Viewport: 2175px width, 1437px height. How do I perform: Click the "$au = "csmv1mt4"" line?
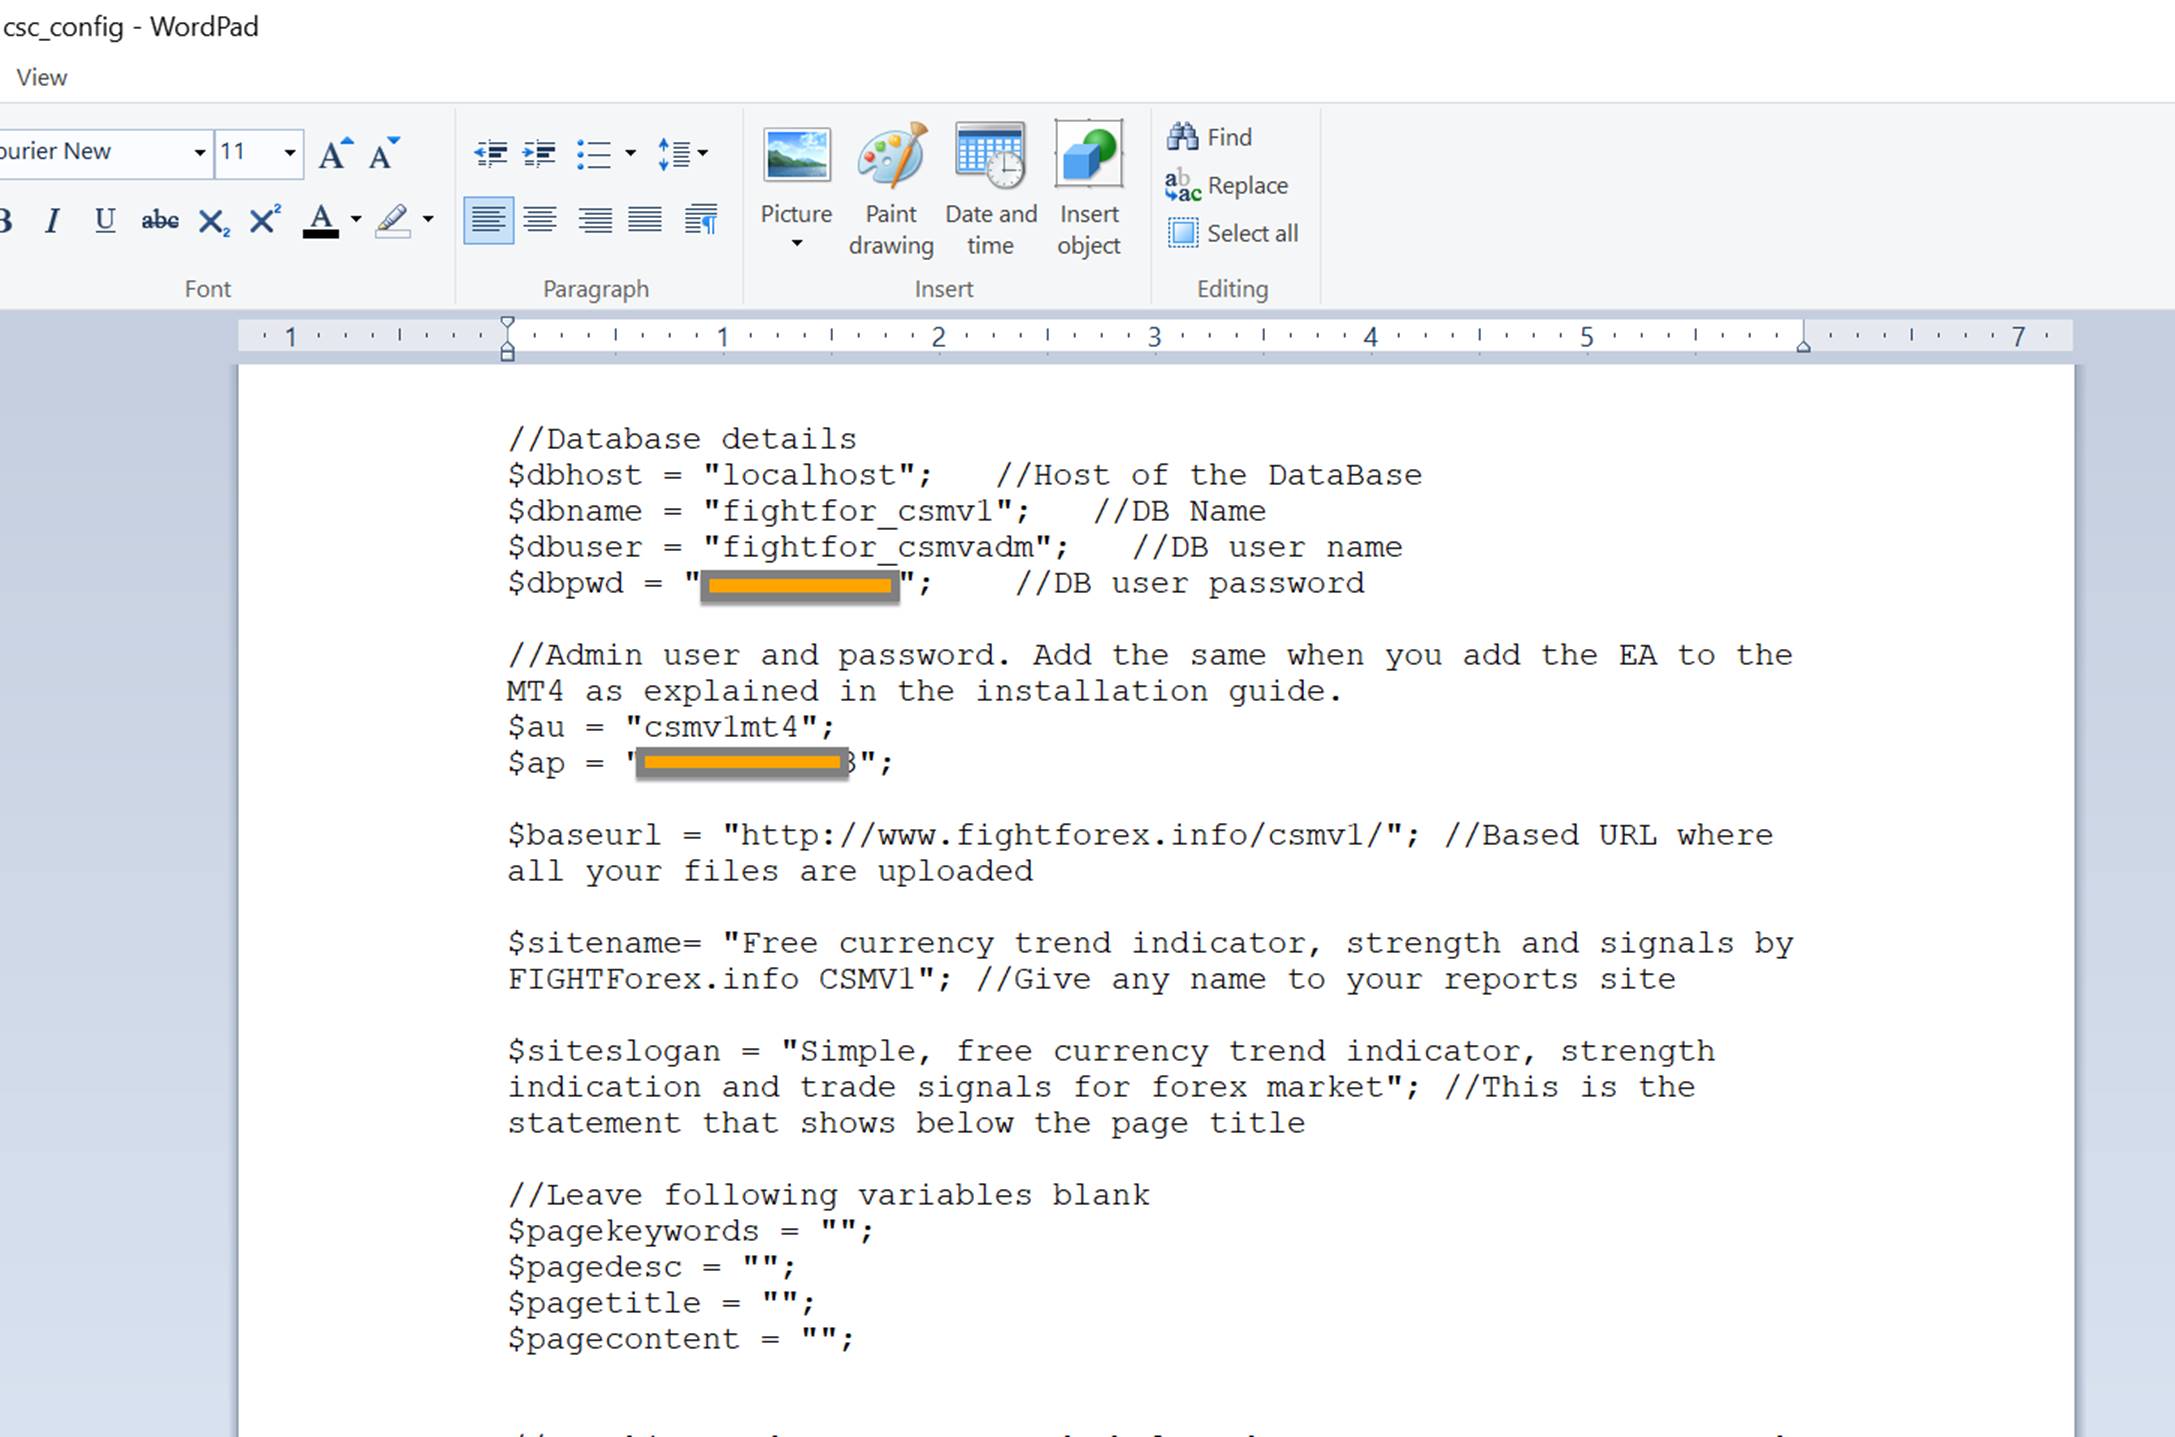click(670, 727)
